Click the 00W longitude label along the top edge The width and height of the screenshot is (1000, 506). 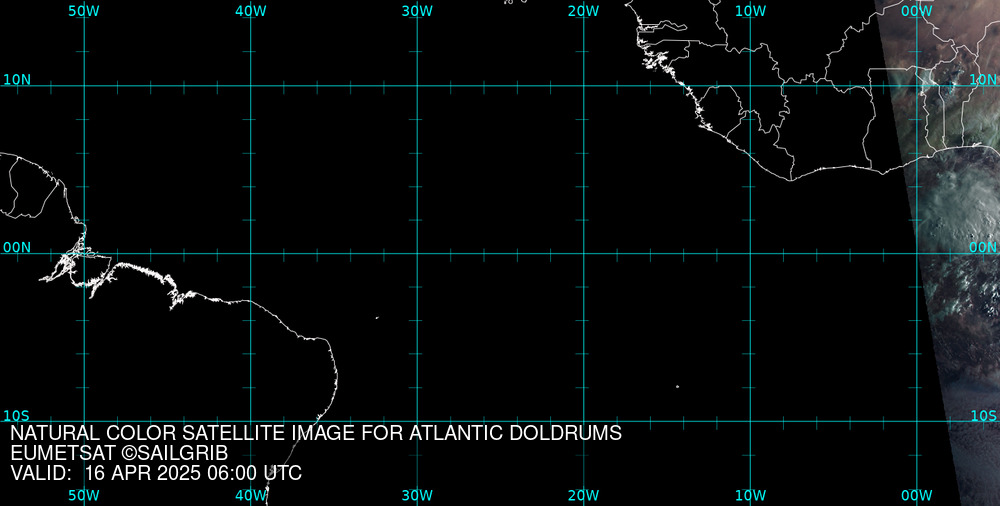[x=917, y=11]
